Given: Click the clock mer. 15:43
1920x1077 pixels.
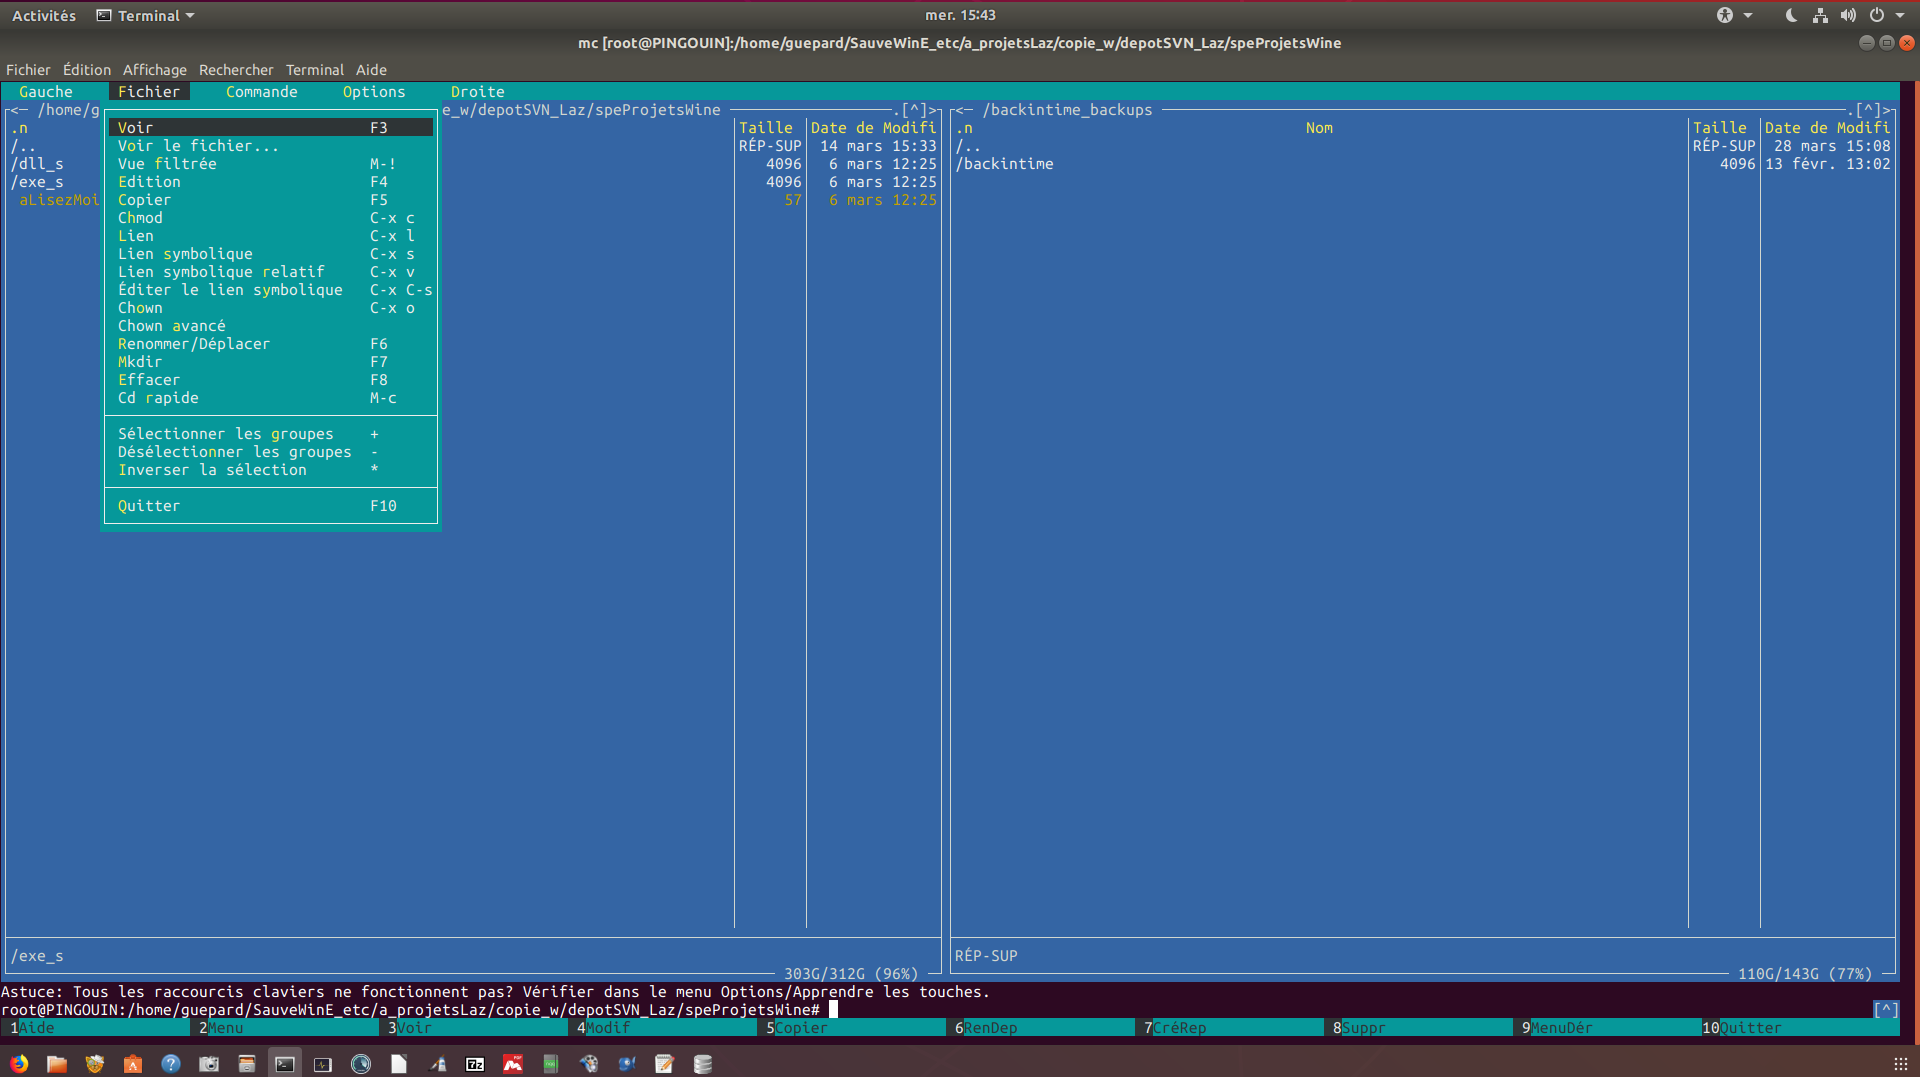Looking at the screenshot, I should click(x=960, y=15).
